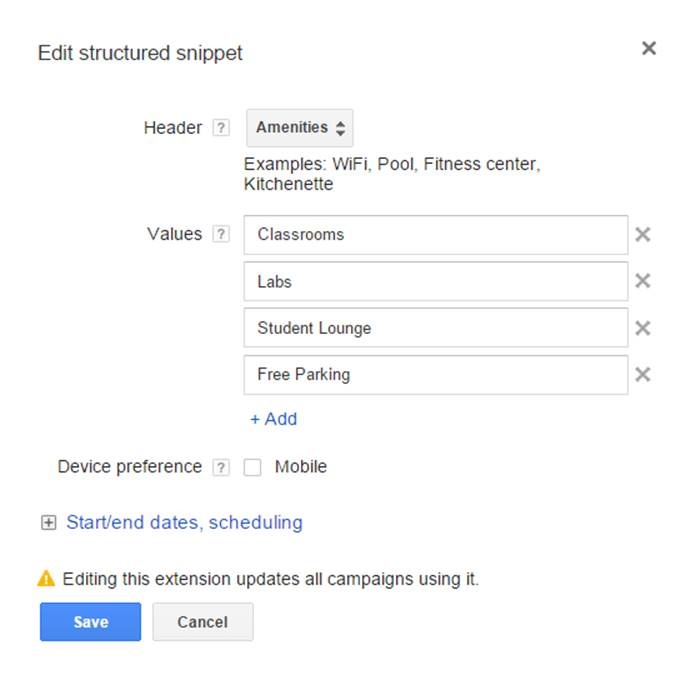Cancel editing the snippet
The image size is (696, 680).
203,622
